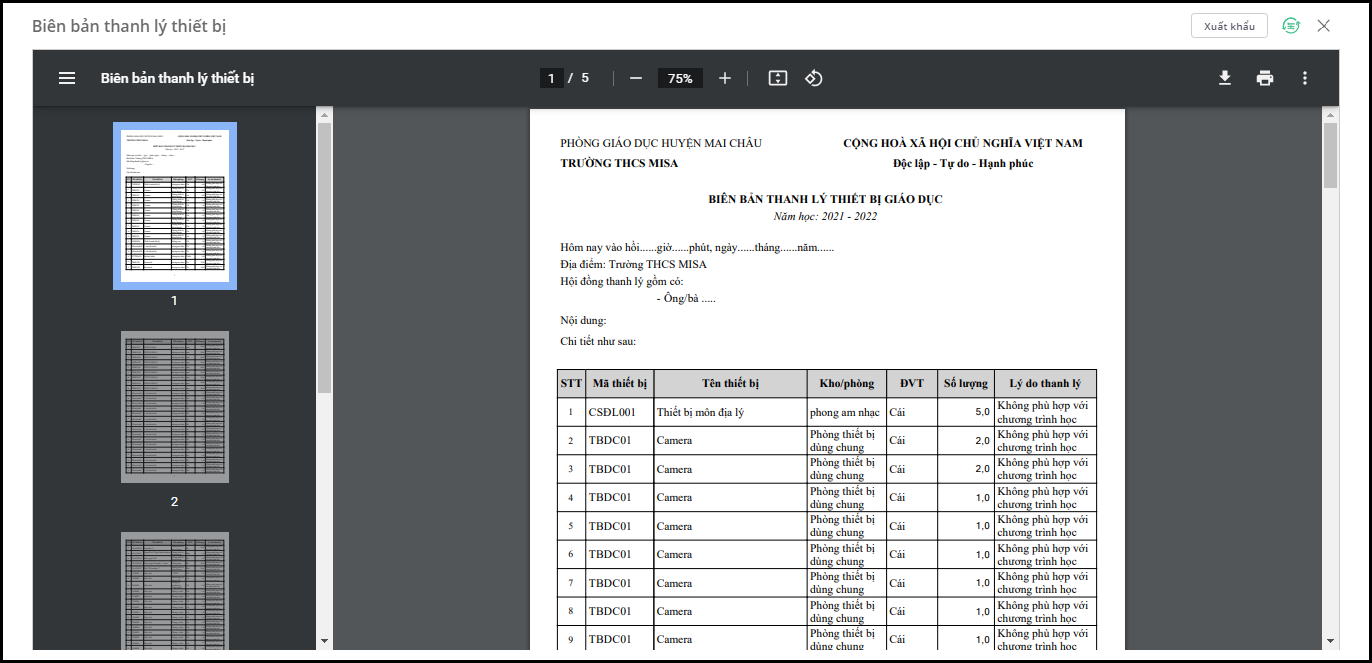Select page 1 thumbnail

pos(175,206)
